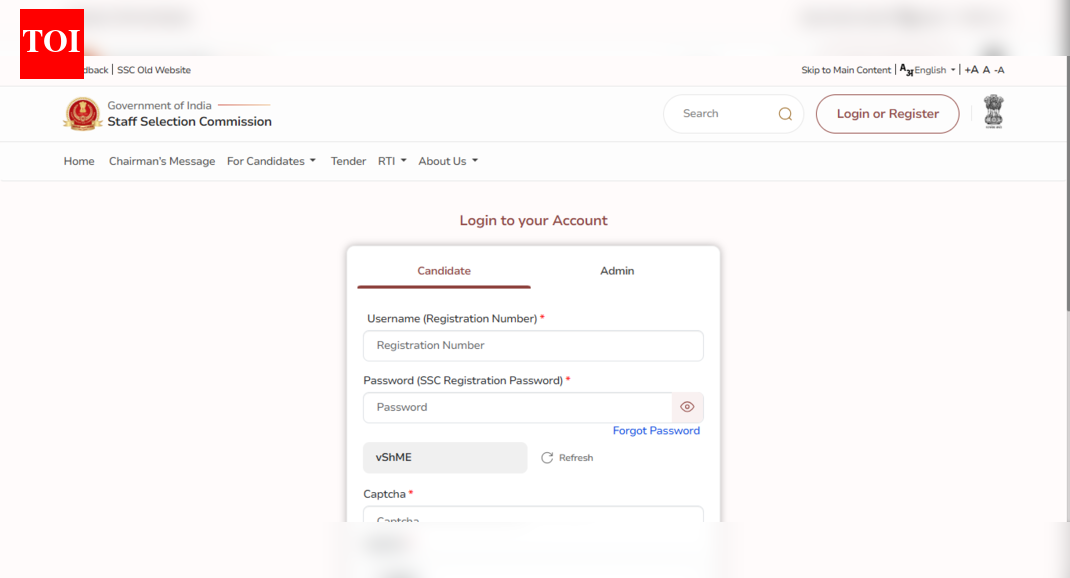Open the About Us dropdown

448,161
